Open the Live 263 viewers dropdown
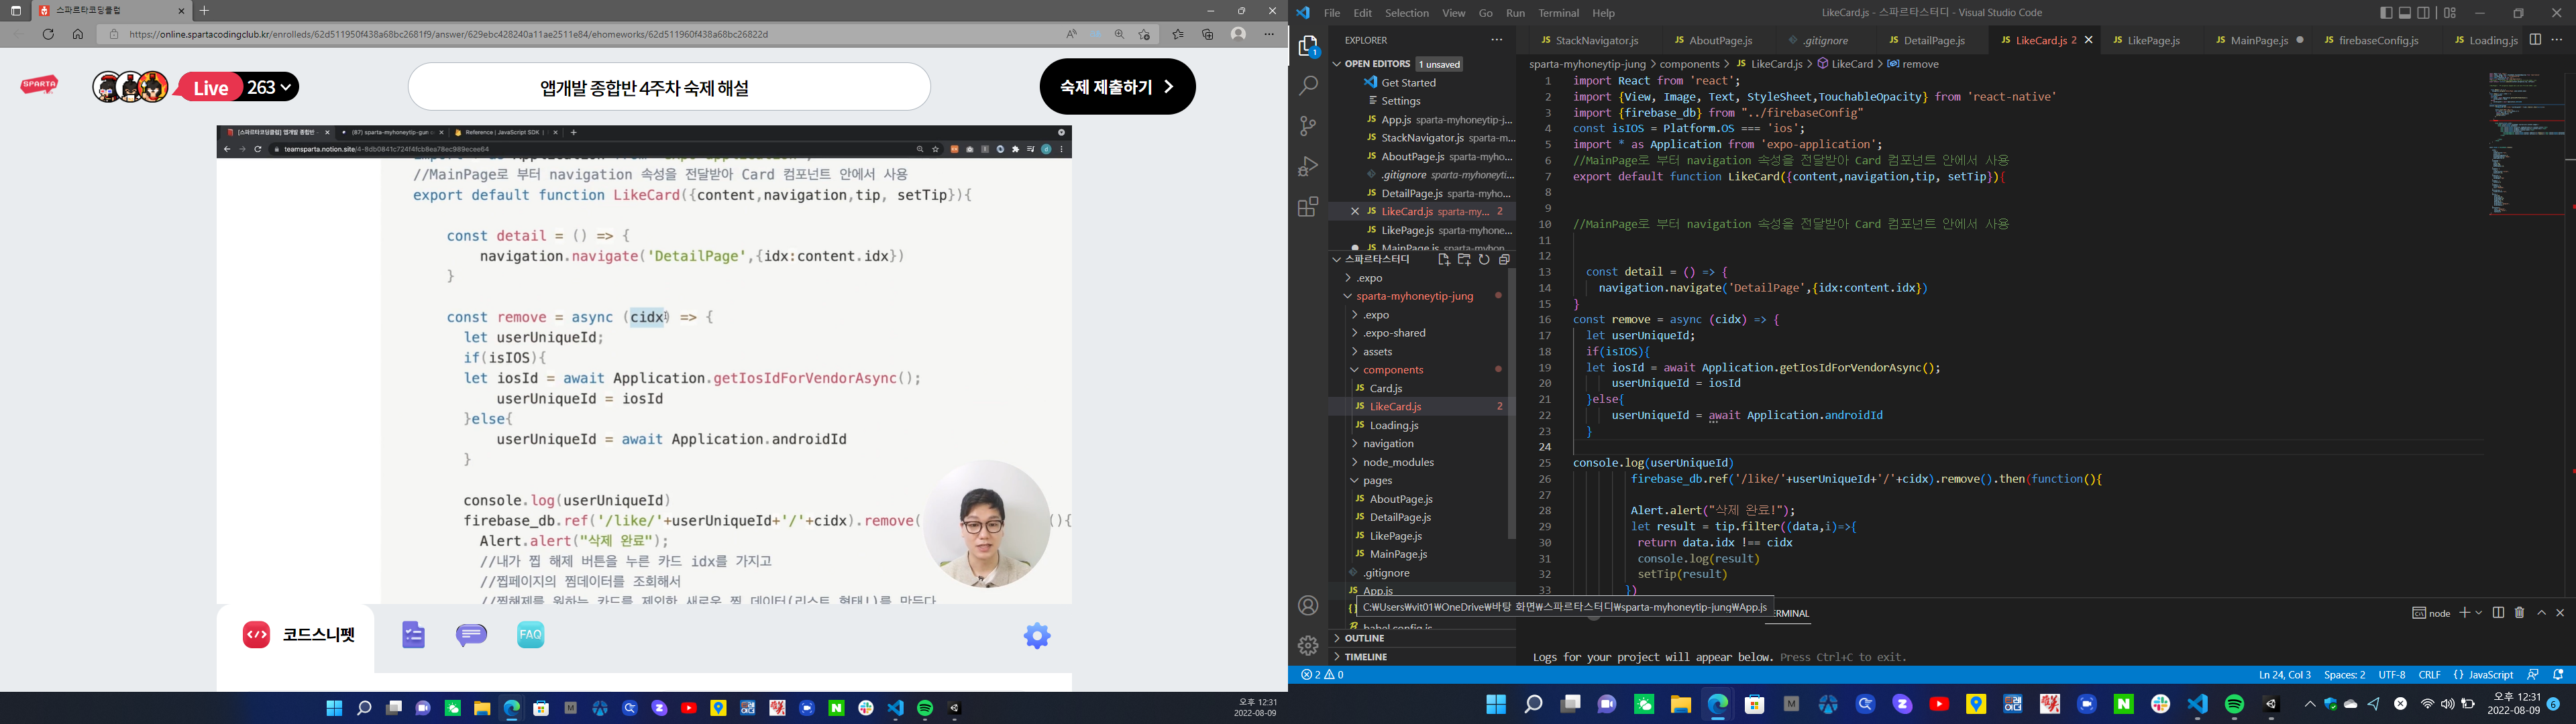The height and width of the screenshot is (724, 2576). coord(237,87)
